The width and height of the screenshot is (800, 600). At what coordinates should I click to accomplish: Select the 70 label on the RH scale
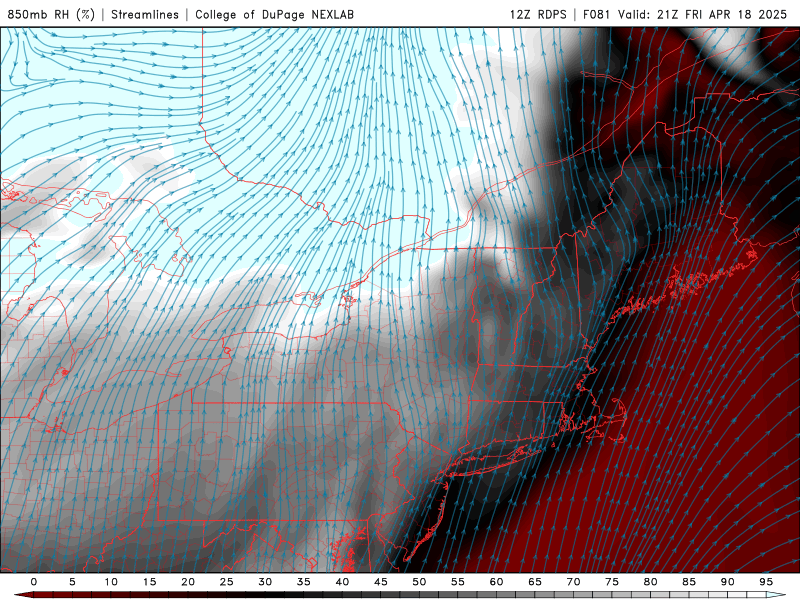[573, 582]
